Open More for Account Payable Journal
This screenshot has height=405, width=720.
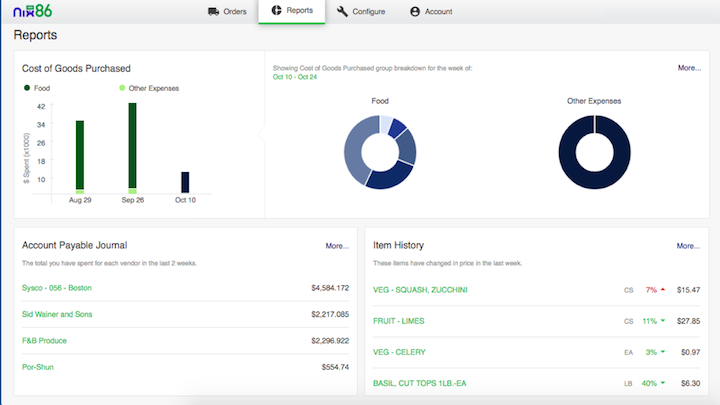[x=337, y=246]
